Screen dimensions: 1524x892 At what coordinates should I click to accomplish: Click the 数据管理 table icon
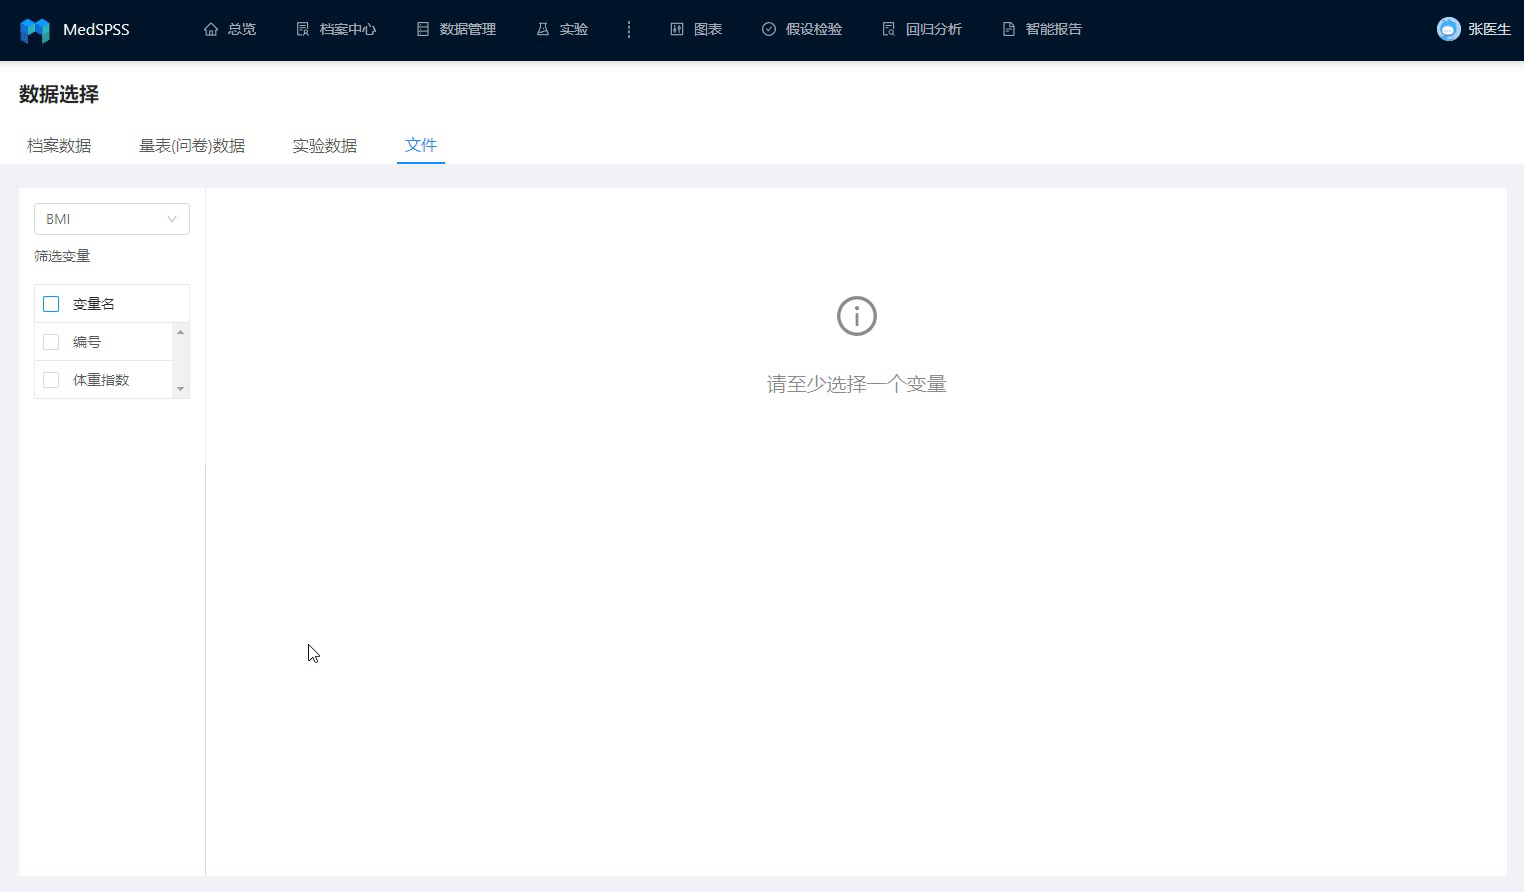coord(423,30)
